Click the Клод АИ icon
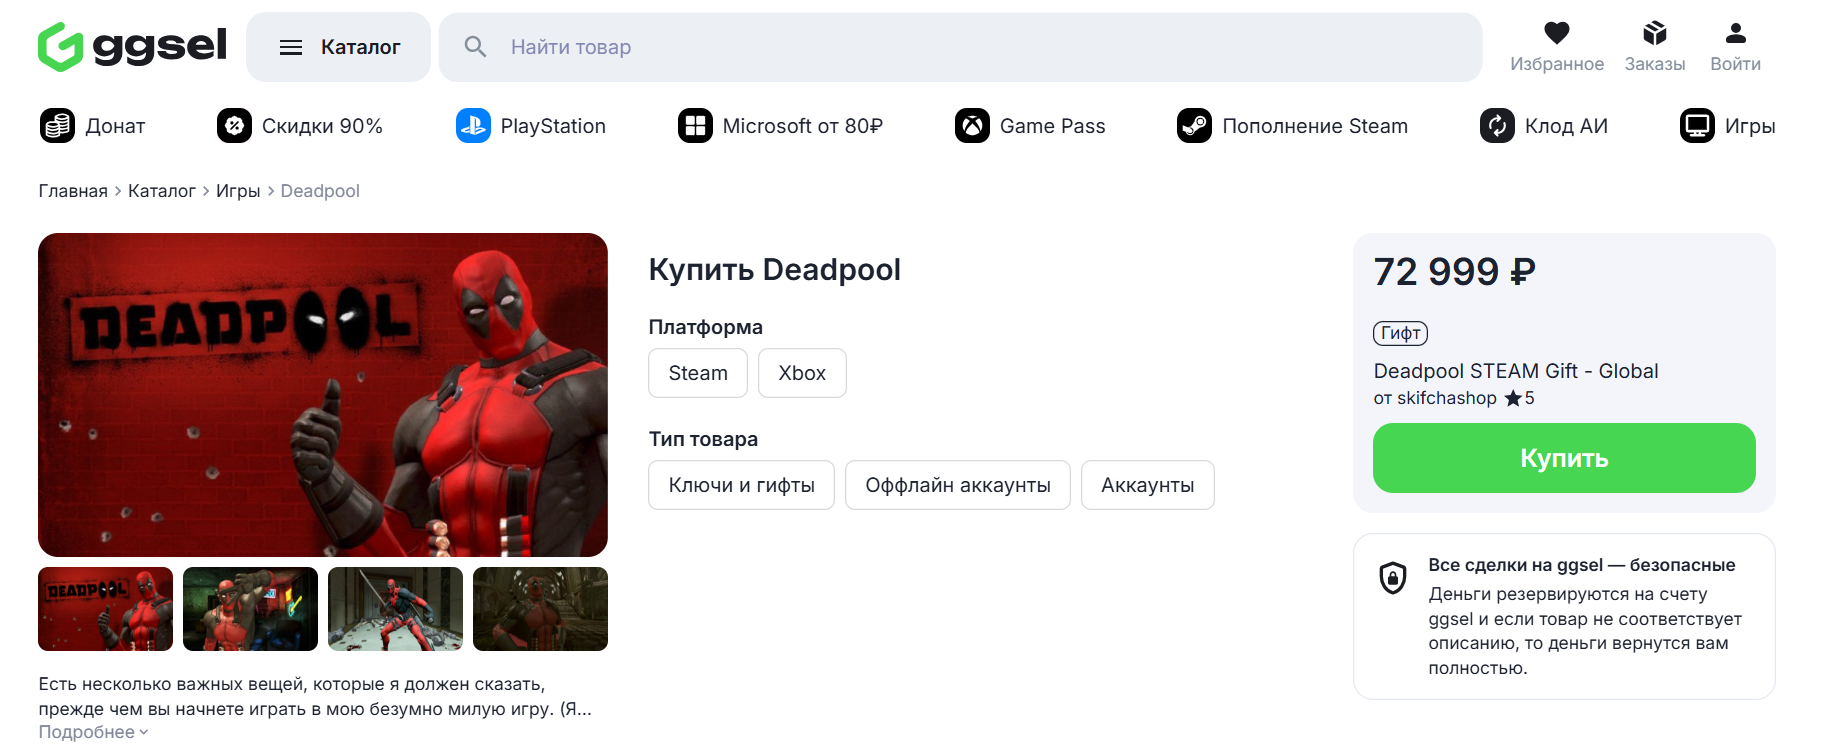 point(1497,126)
